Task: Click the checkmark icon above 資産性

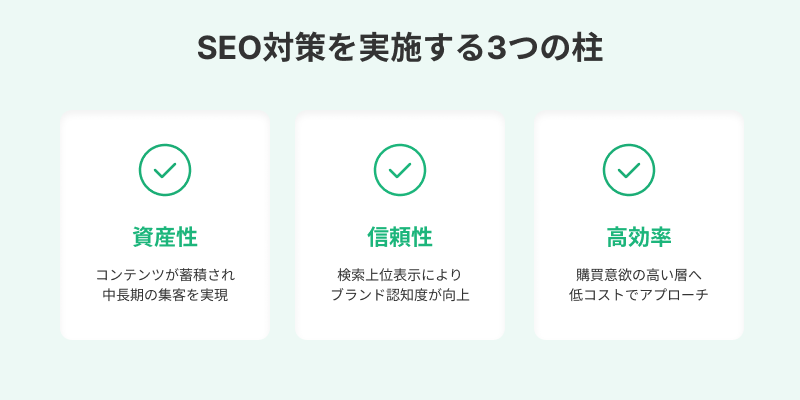Action: pos(164,170)
